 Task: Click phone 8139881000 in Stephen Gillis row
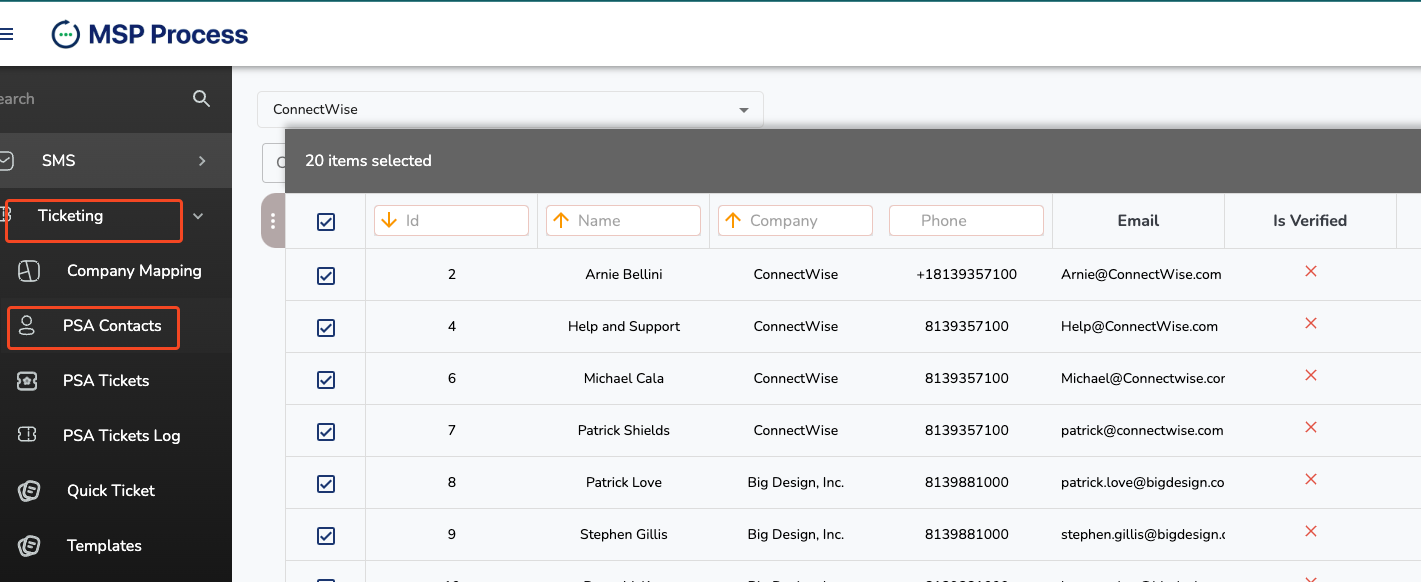[x=967, y=534]
